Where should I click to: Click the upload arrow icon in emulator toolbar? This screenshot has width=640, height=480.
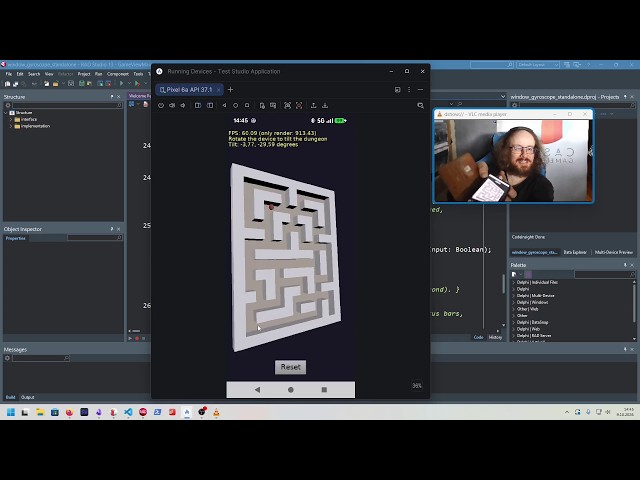click(313, 106)
